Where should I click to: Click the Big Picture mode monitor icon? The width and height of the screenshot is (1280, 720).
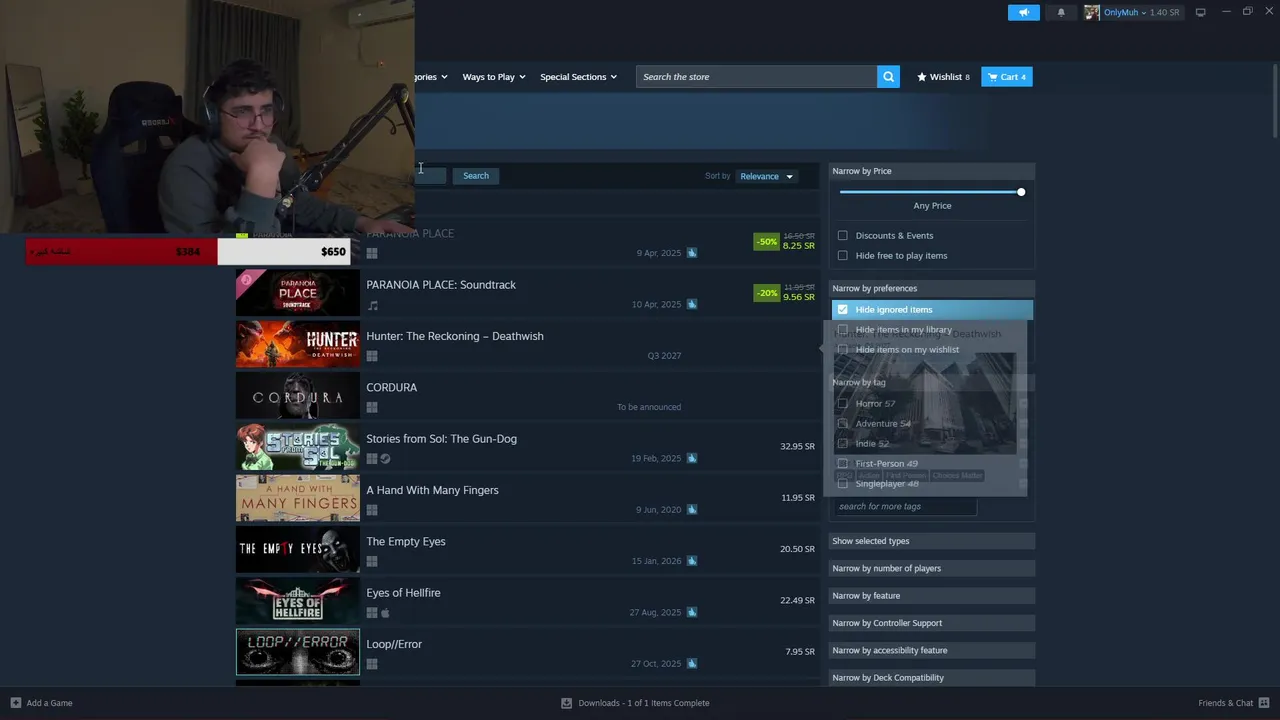click(x=1200, y=12)
